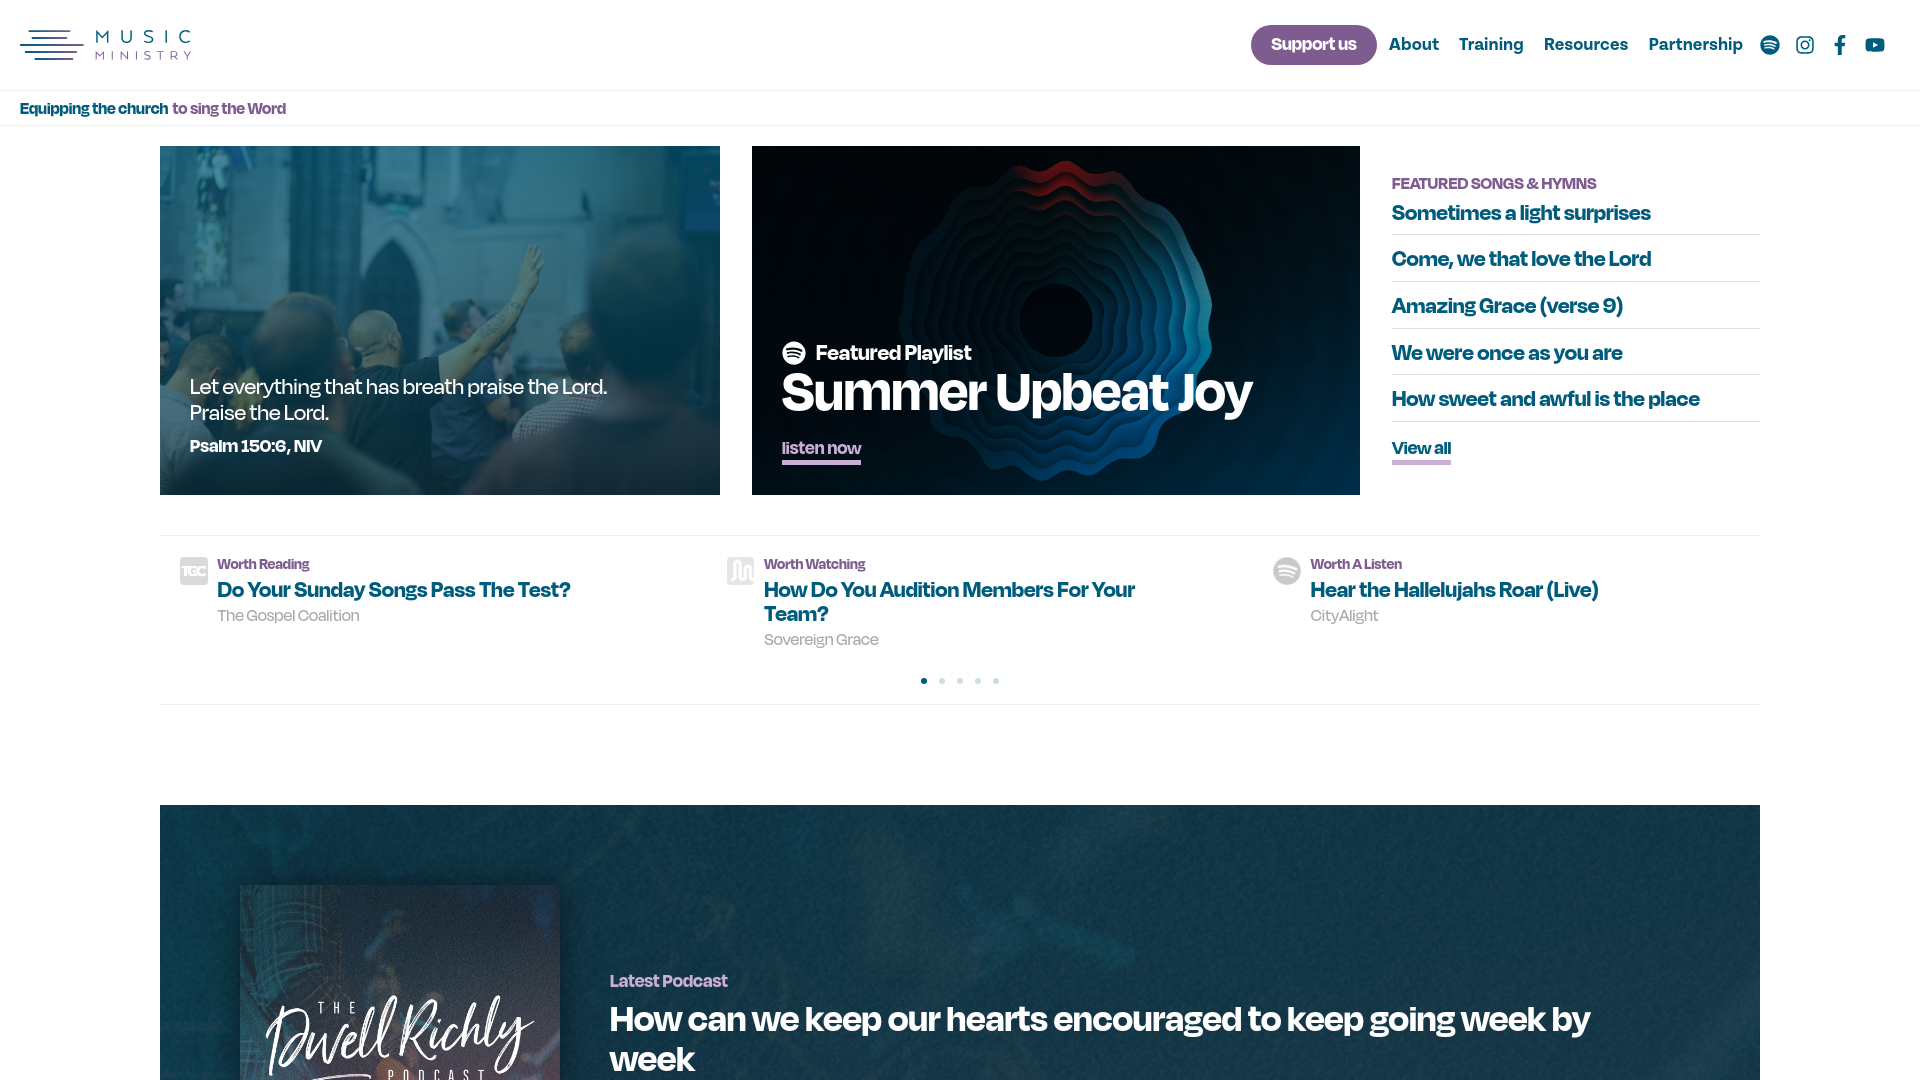Viewport: 1920px width, 1080px height.
Task: Select the fifth carousel dot
Action: 996,681
